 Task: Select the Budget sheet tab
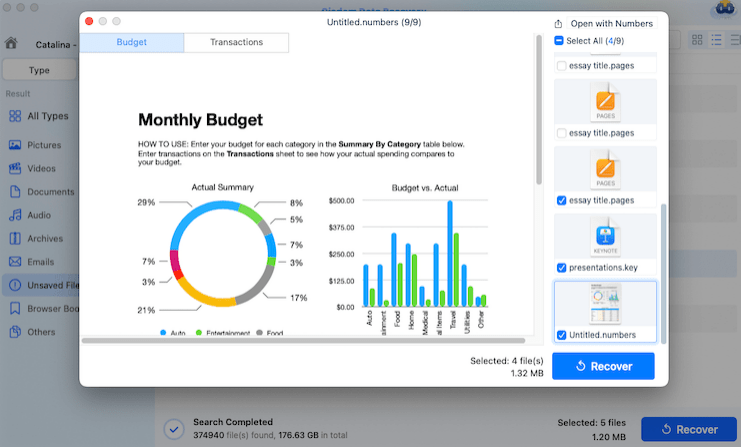click(132, 43)
